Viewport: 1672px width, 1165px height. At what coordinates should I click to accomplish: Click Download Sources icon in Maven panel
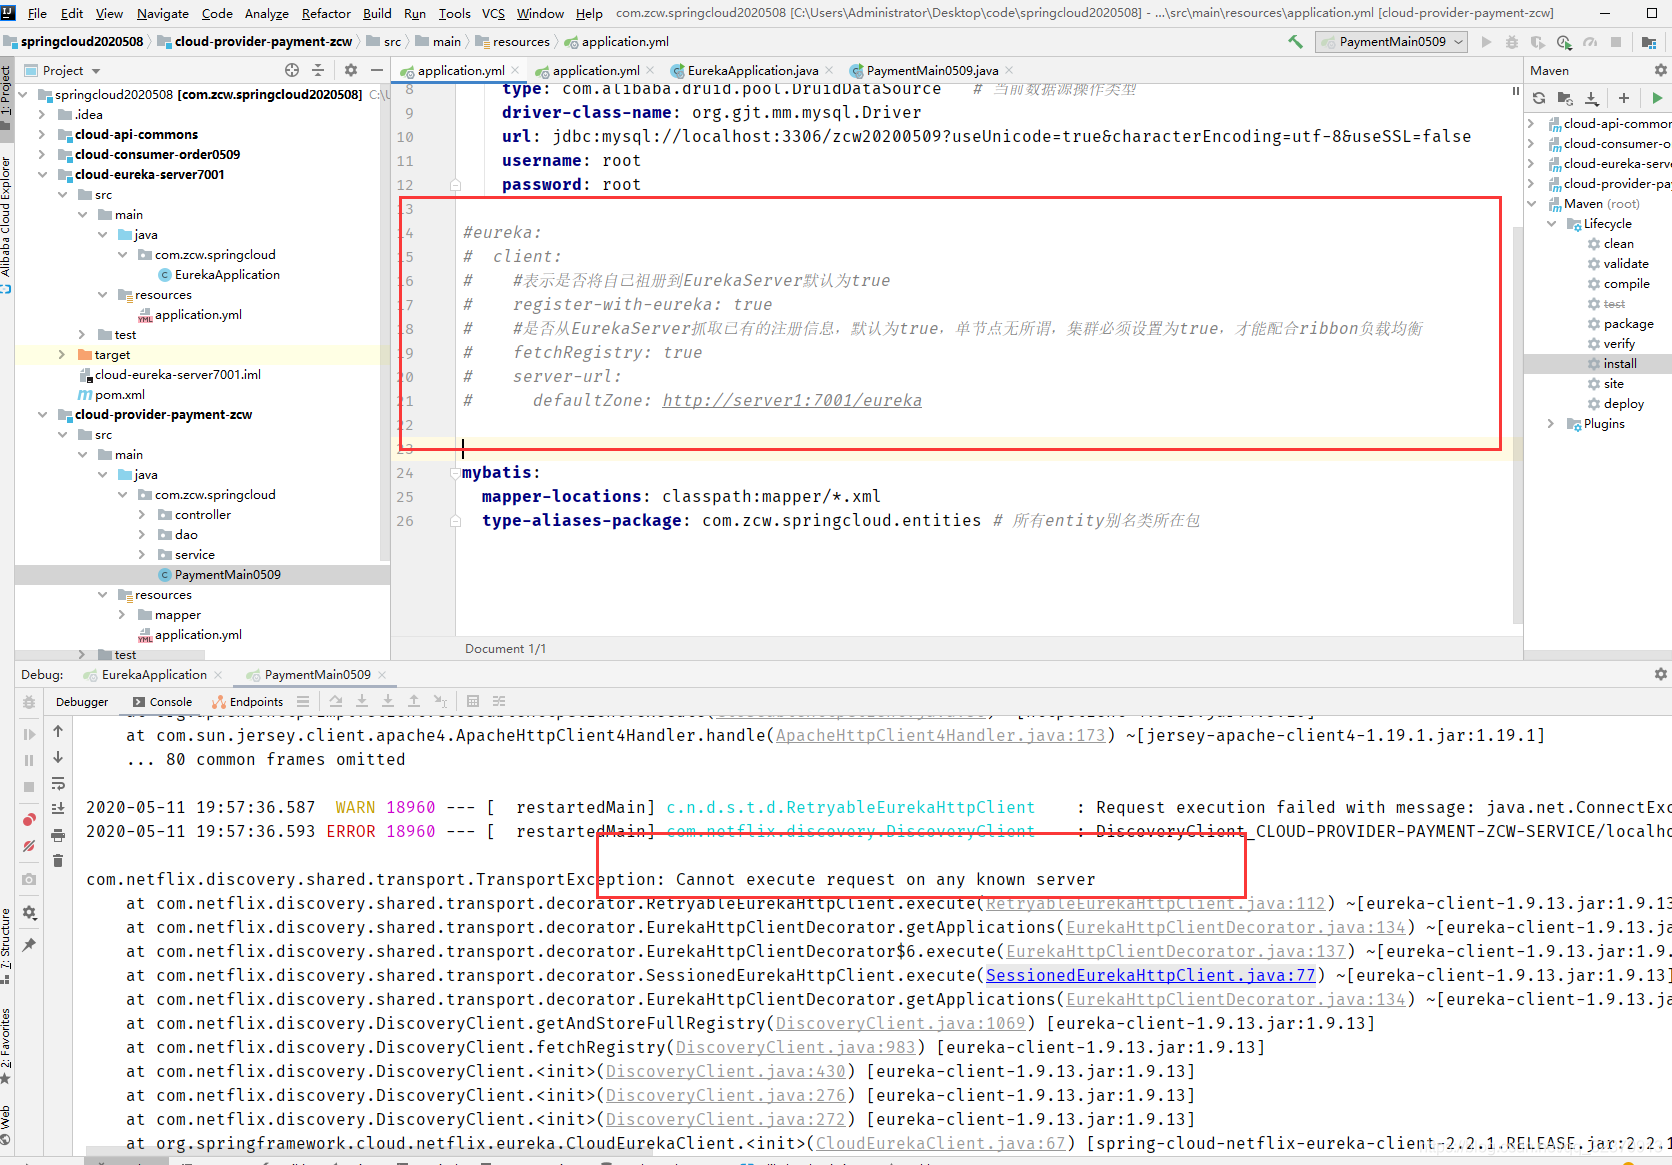click(1592, 98)
